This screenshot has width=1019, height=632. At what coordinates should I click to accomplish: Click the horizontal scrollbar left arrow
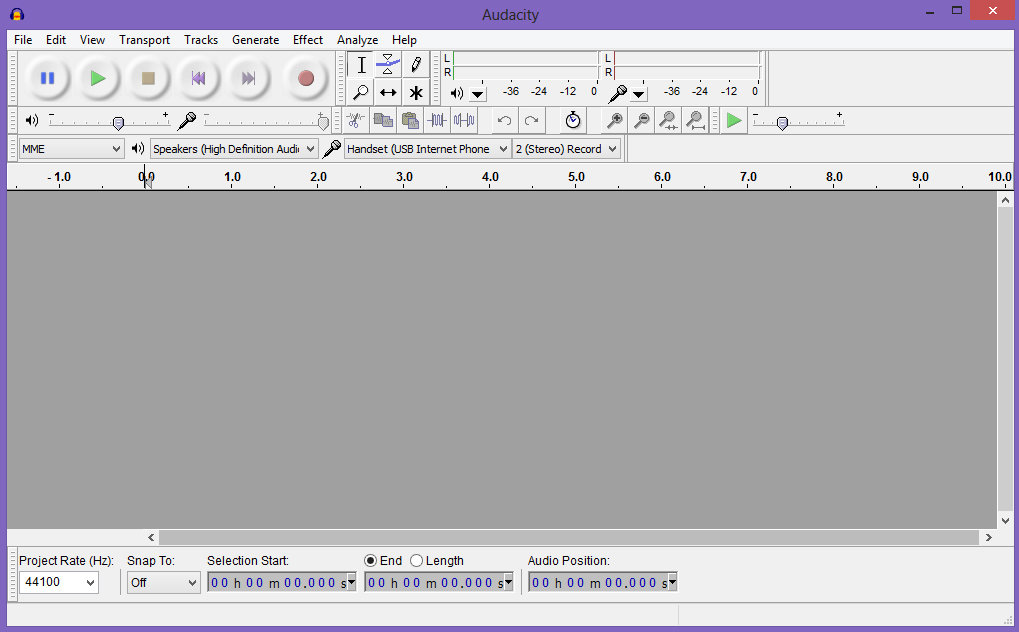coord(151,537)
